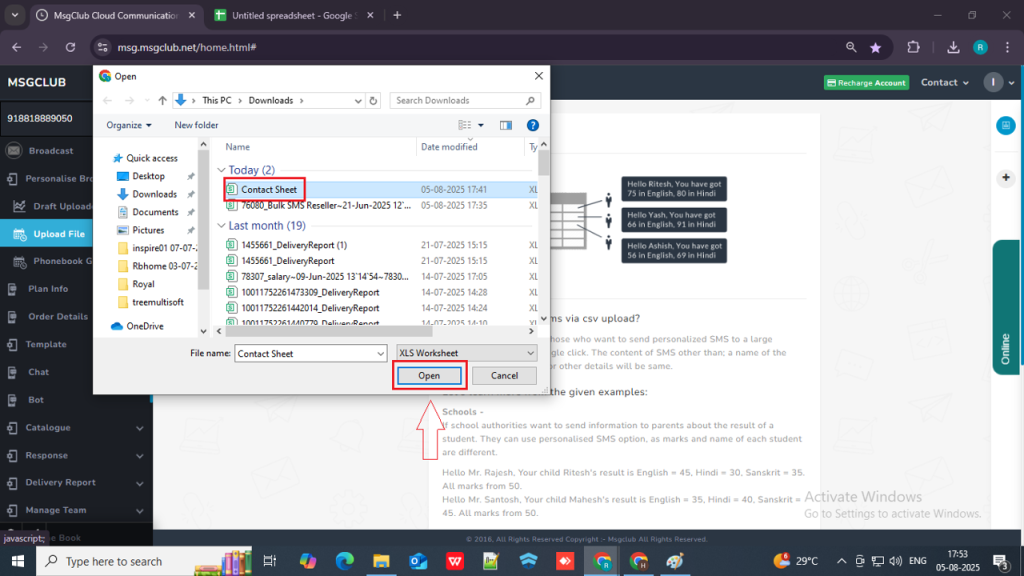1024x576 pixels.
Task: Select Documents in Quick access
Action: 155,212
